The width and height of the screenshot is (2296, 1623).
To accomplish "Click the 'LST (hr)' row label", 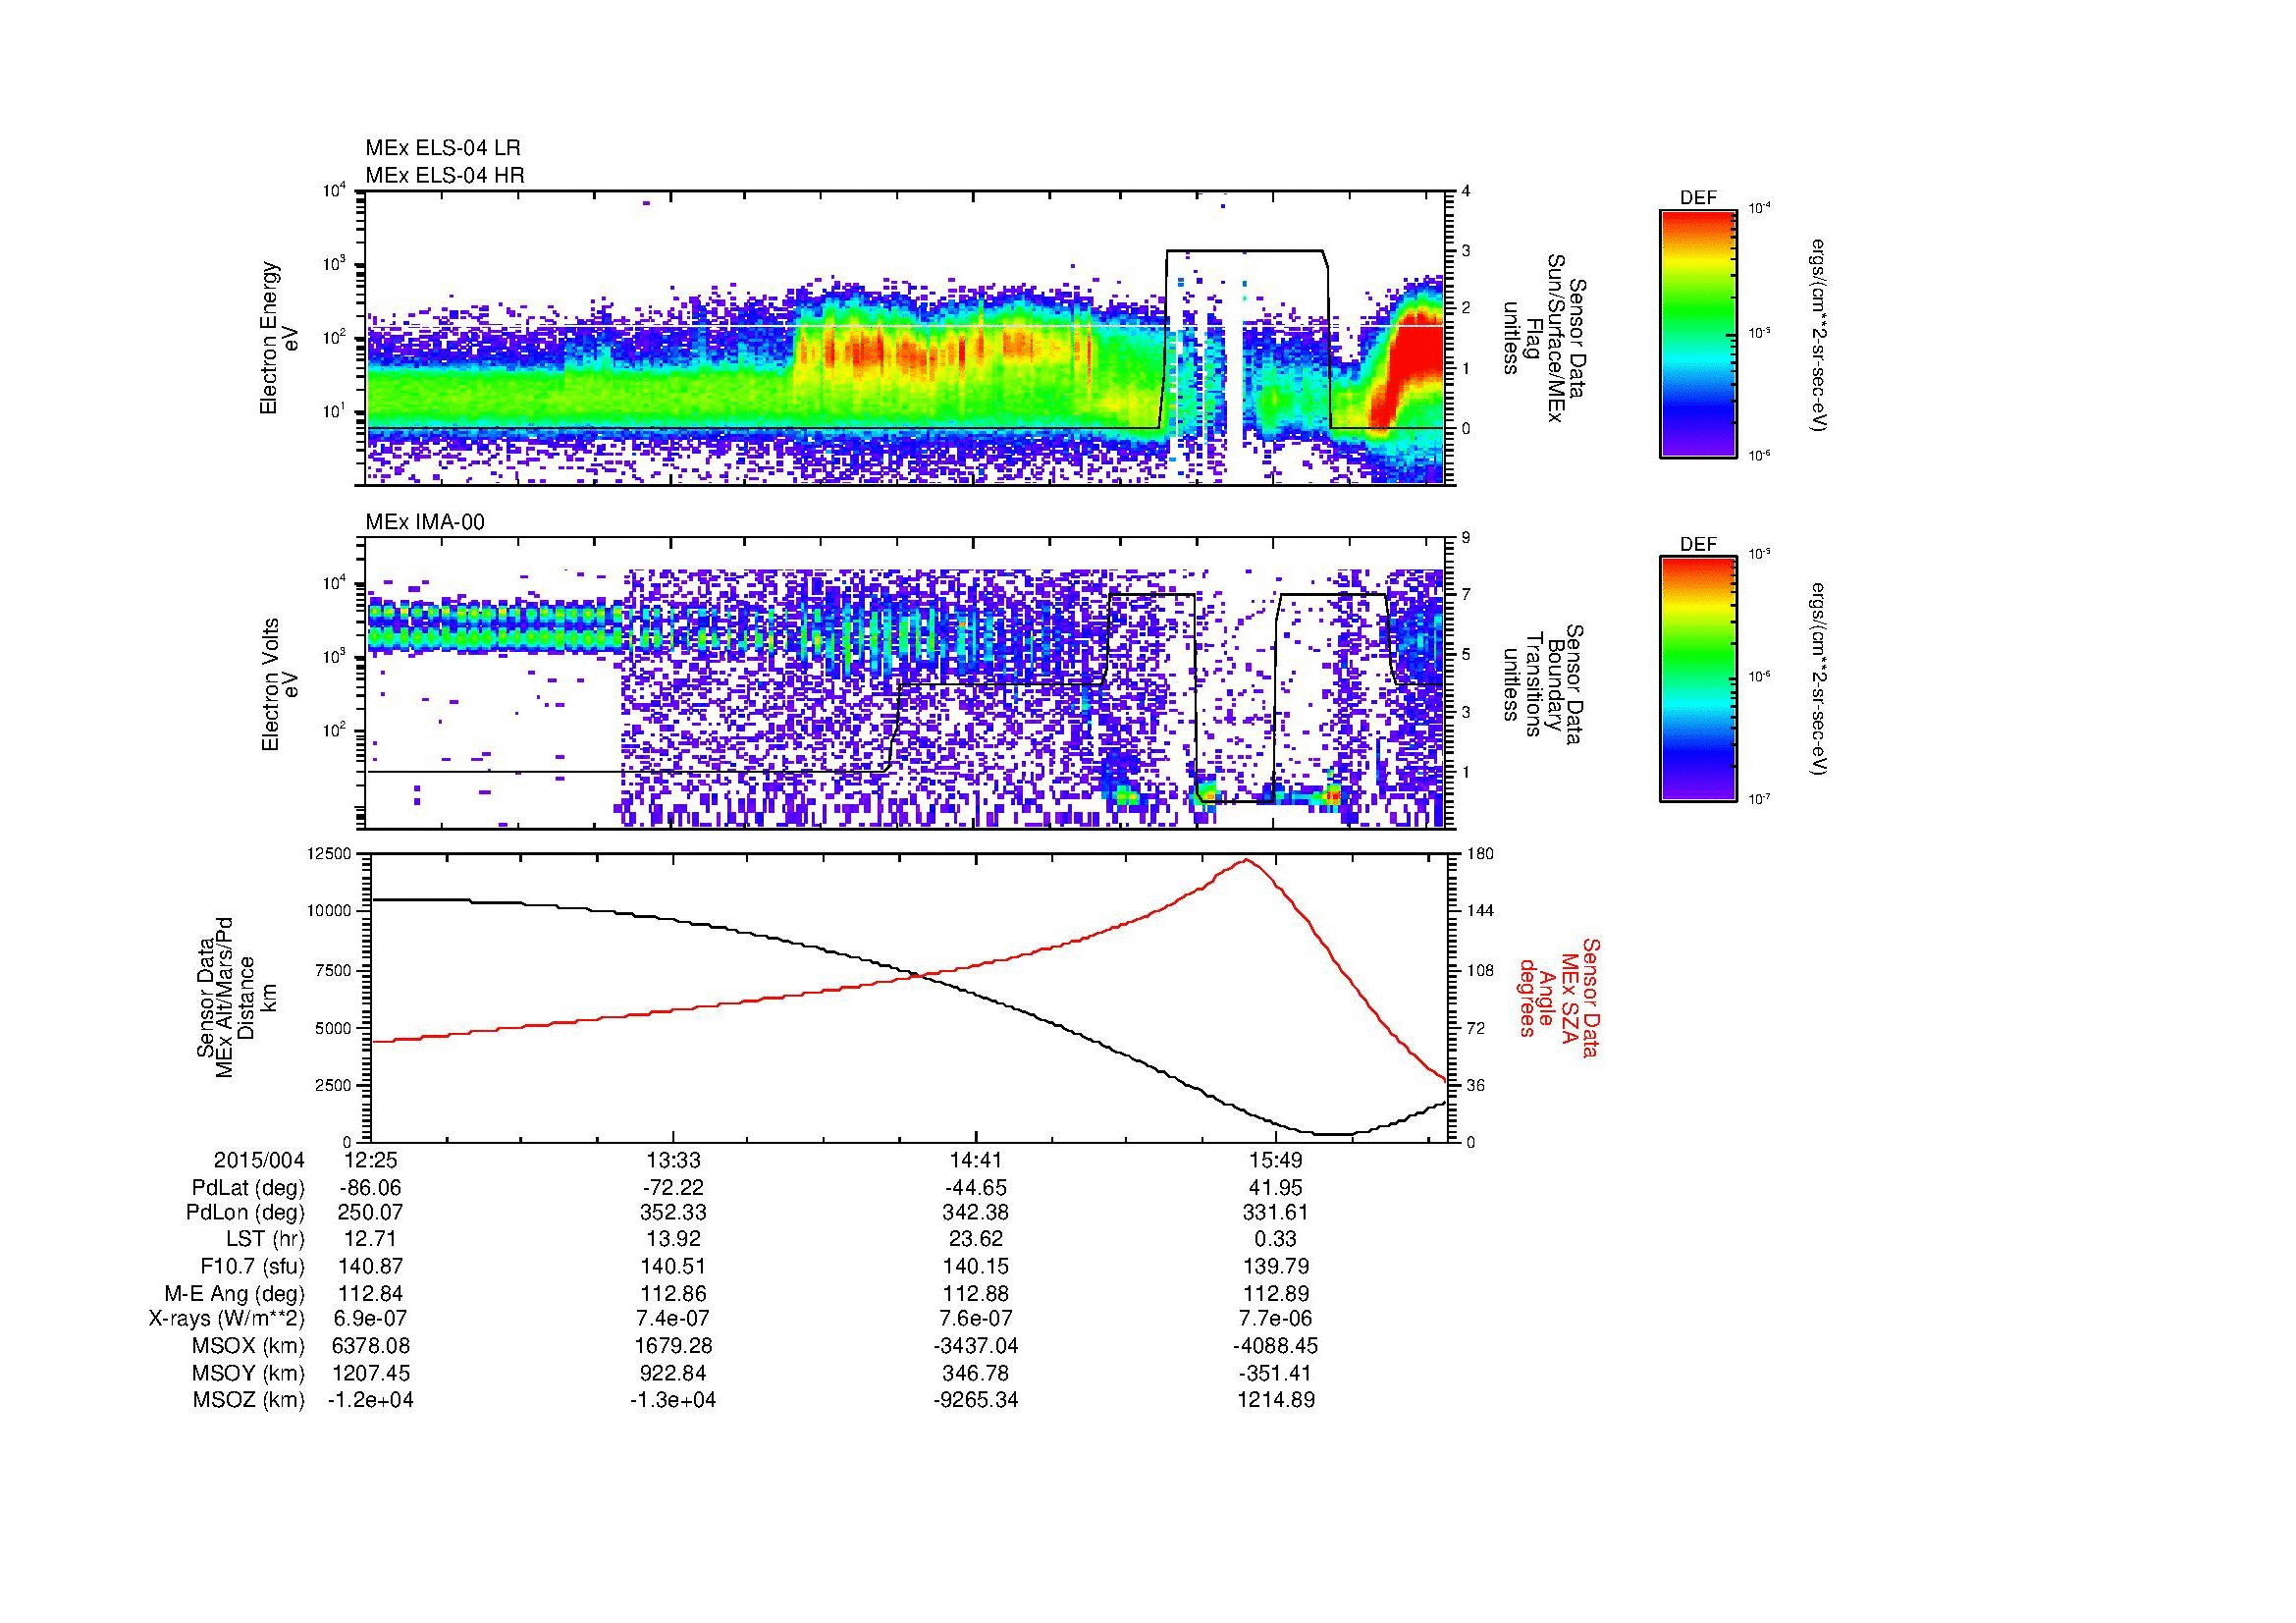I will (264, 1240).
